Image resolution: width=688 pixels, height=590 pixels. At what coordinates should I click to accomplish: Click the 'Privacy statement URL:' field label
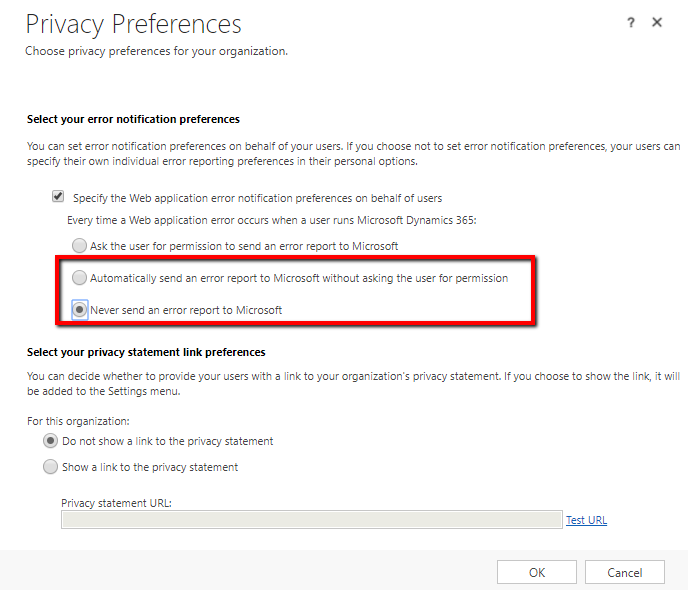pyautogui.click(x=116, y=503)
